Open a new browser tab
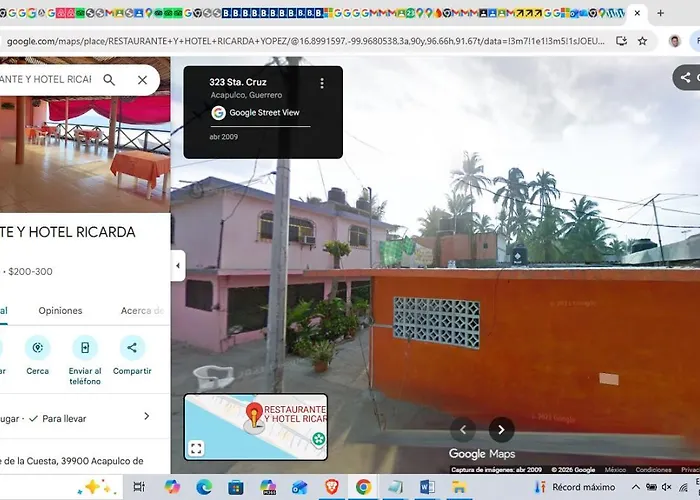 660,13
